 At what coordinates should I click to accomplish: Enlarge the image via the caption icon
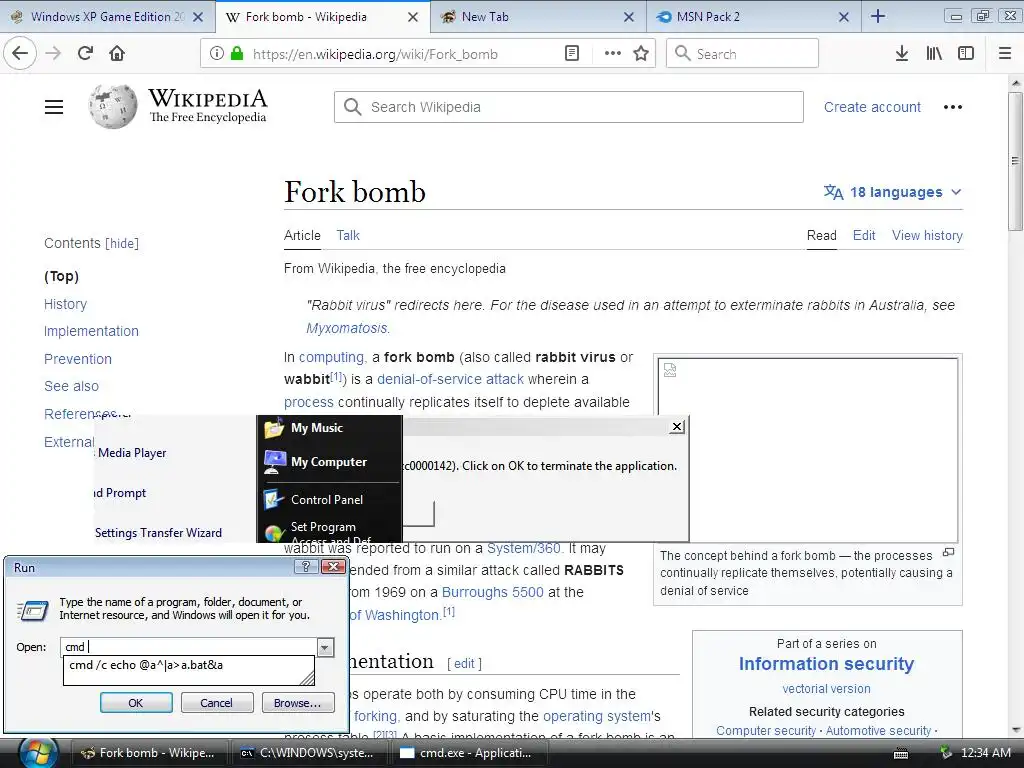coord(948,552)
